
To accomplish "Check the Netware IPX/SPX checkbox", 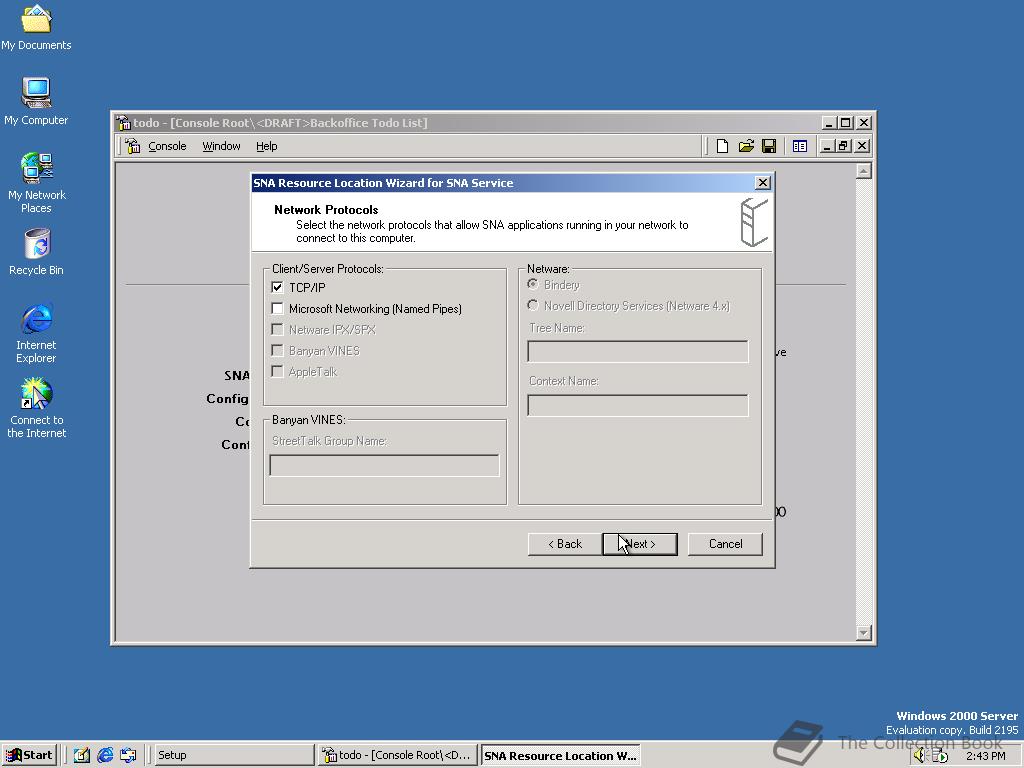I will tap(278, 329).
